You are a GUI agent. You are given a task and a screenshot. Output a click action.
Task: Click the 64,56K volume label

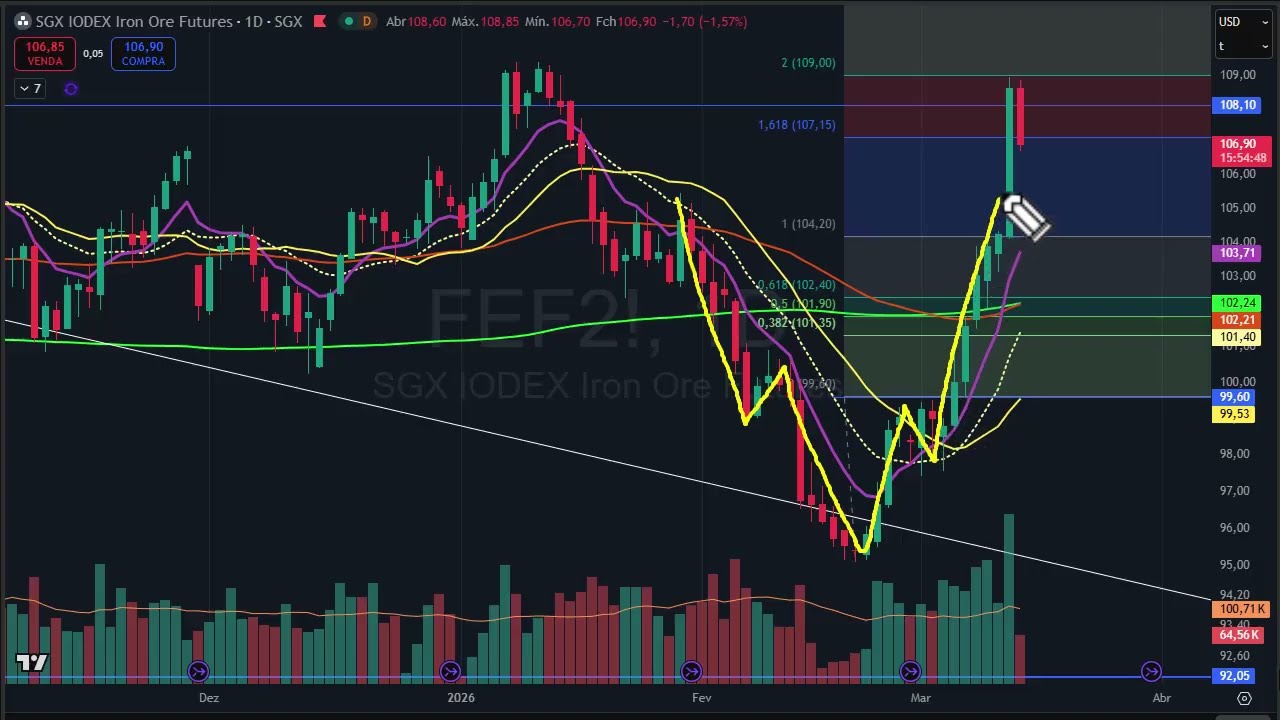[x=1239, y=635]
